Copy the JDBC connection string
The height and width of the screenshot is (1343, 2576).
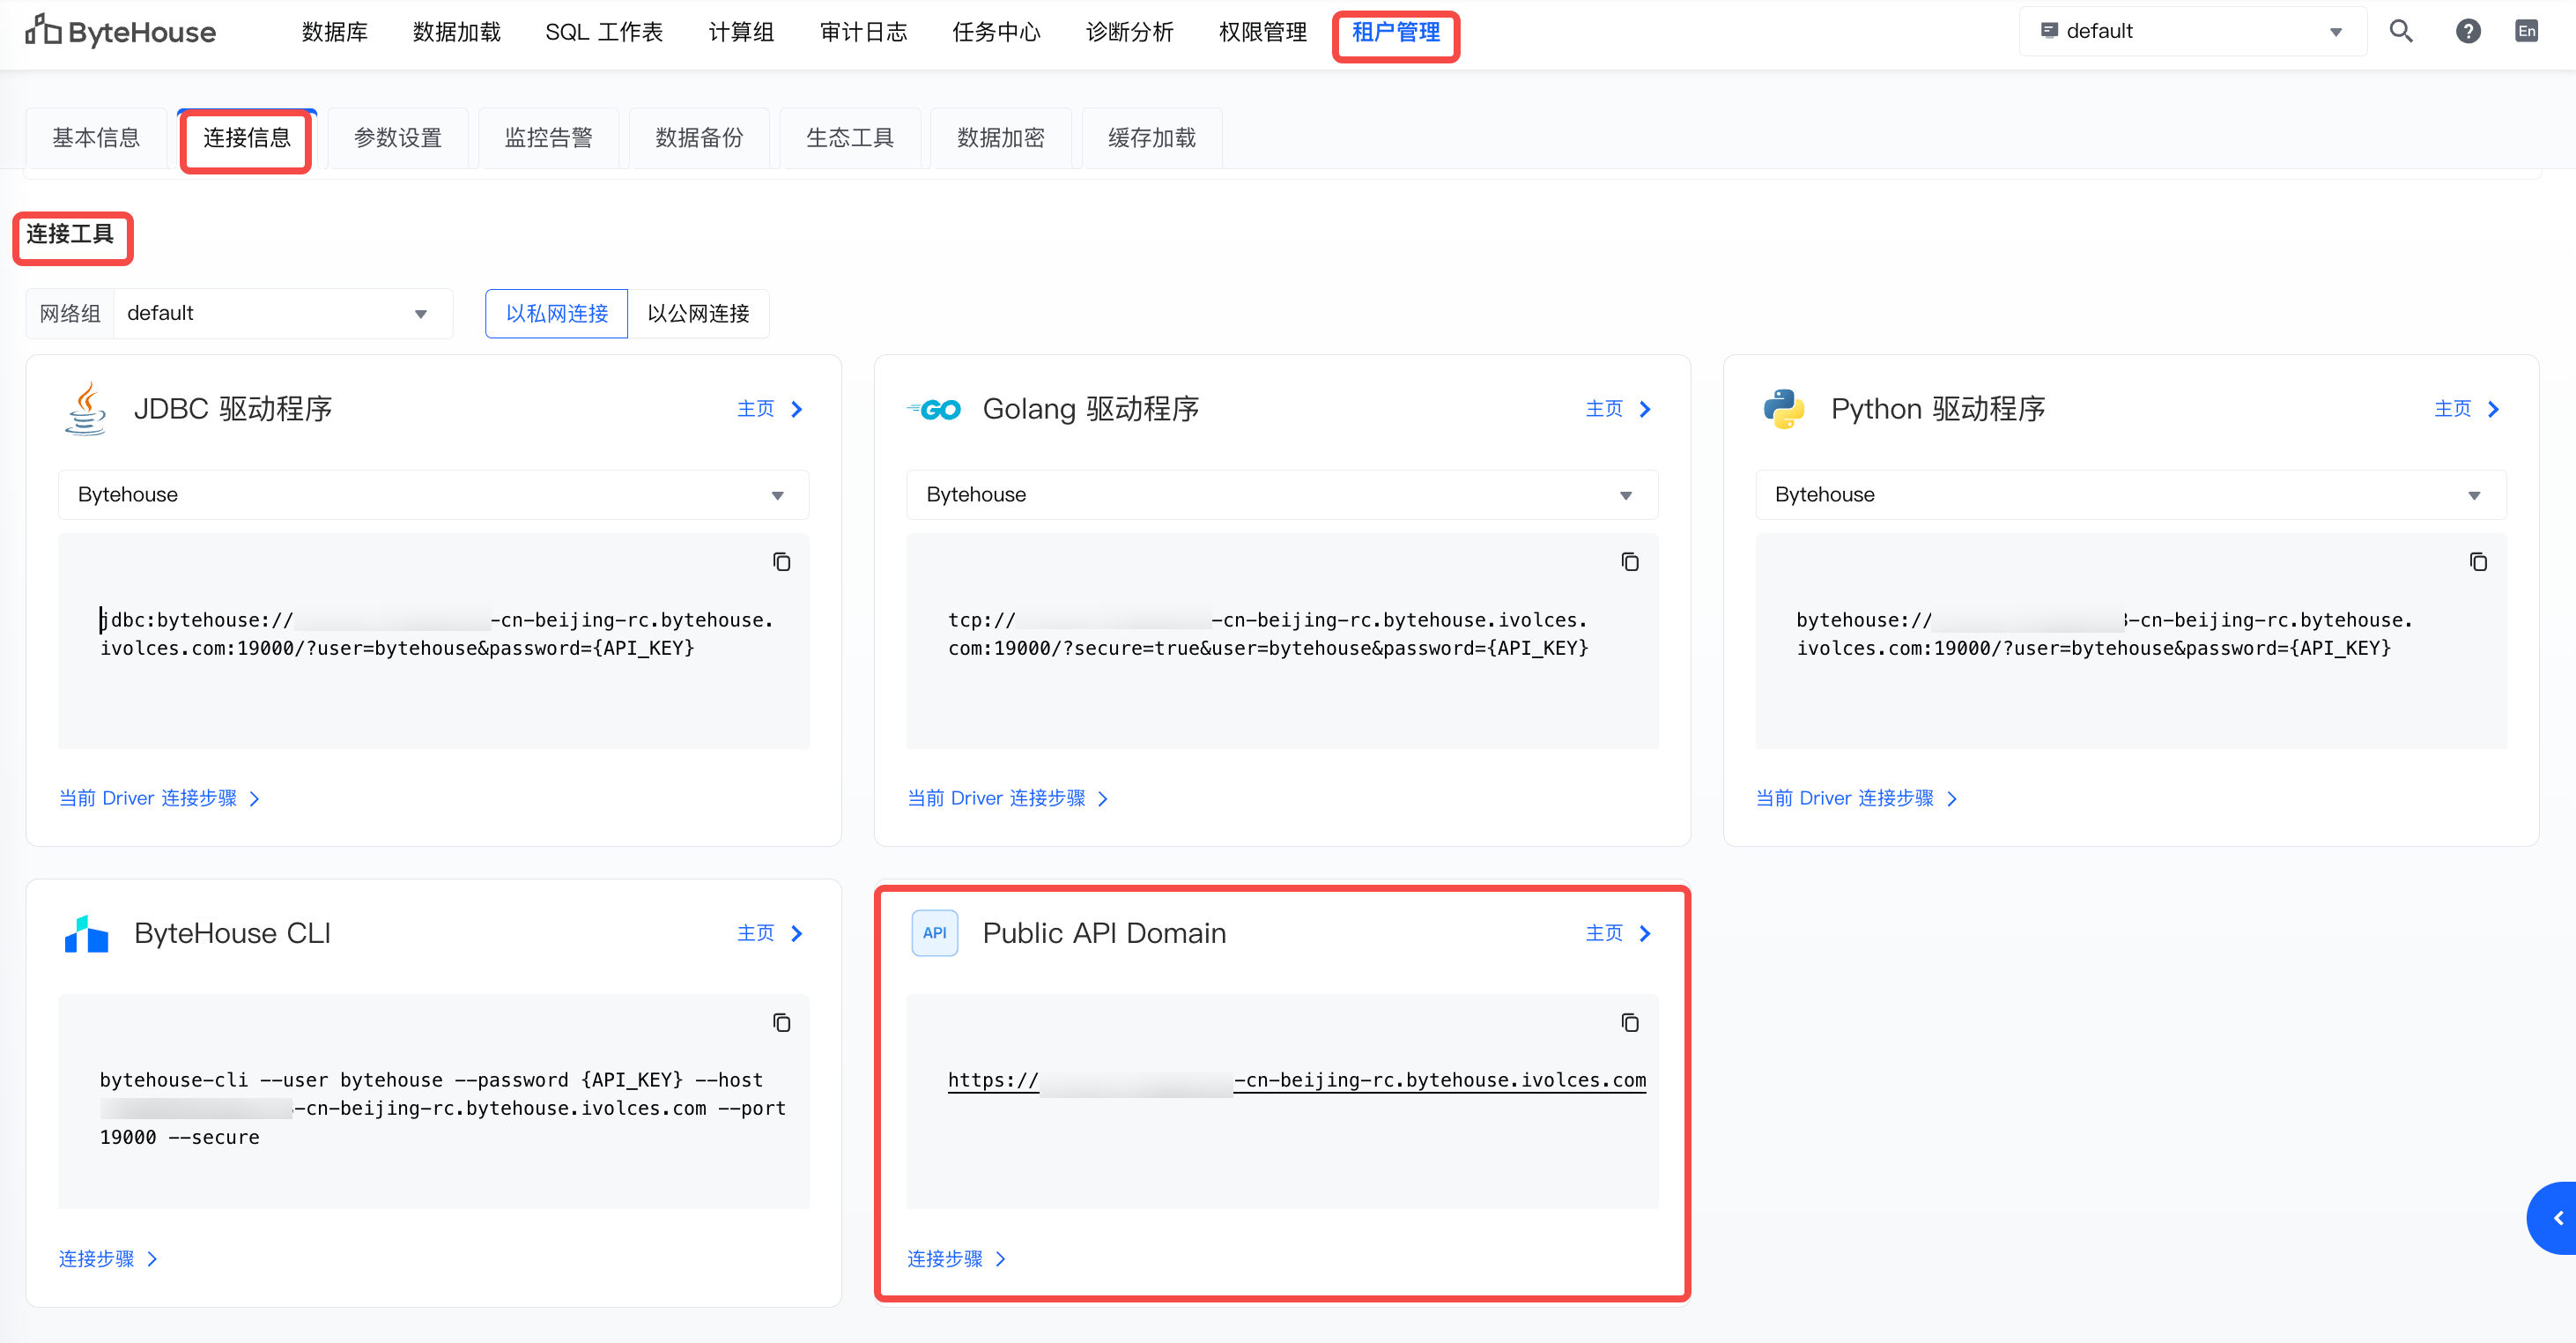tap(781, 562)
